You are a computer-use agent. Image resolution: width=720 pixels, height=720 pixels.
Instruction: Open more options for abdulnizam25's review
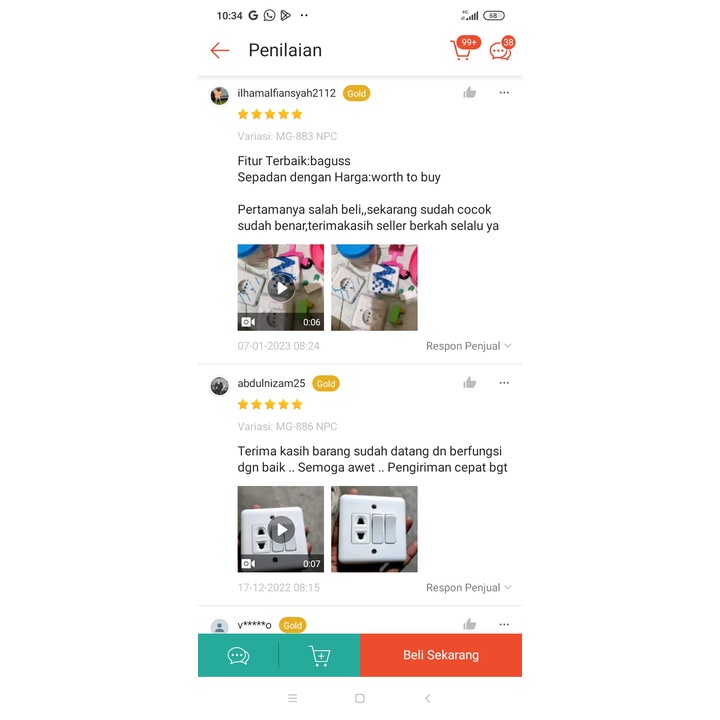point(504,383)
